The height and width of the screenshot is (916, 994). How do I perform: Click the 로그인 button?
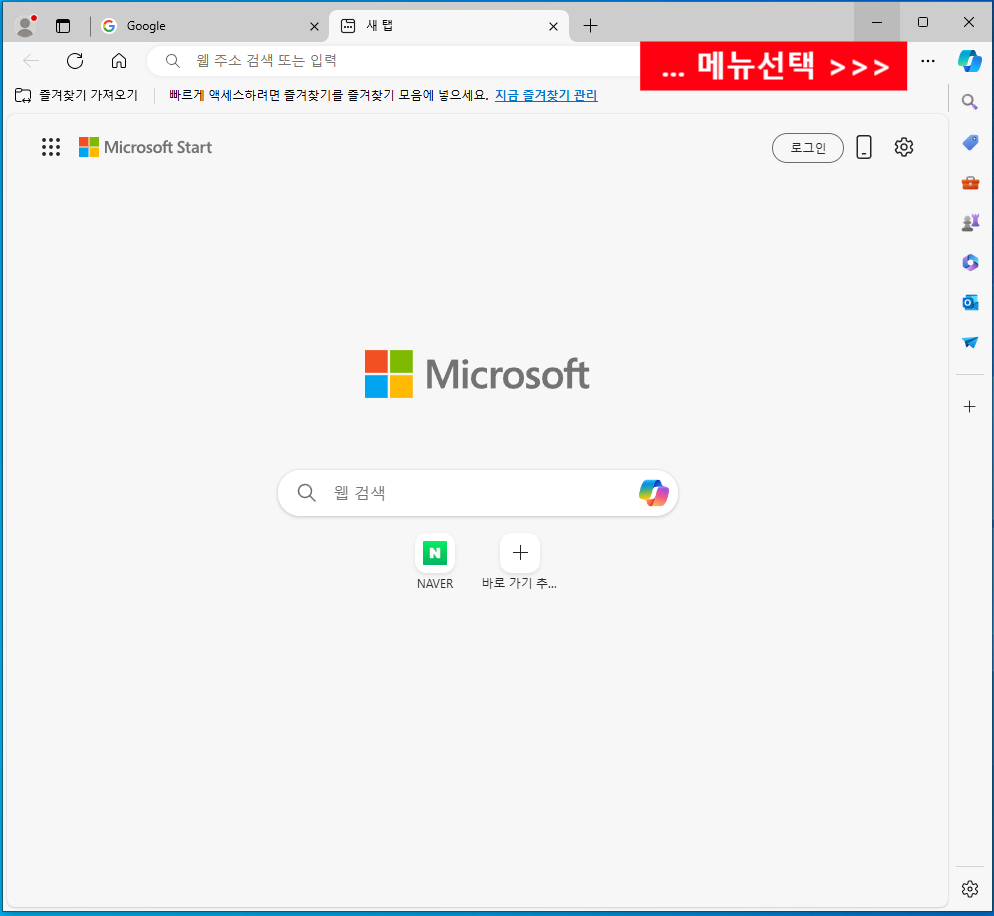[x=808, y=148]
